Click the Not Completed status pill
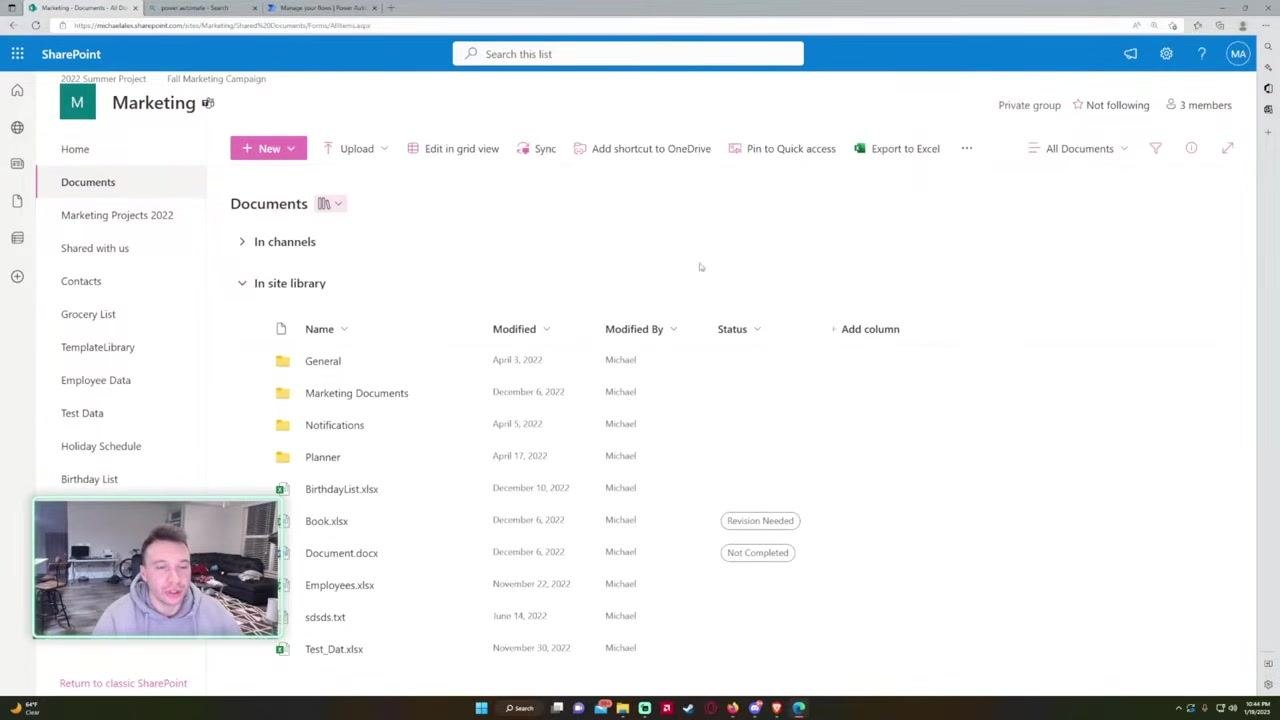Image resolution: width=1280 pixels, height=720 pixels. (x=757, y=553)
